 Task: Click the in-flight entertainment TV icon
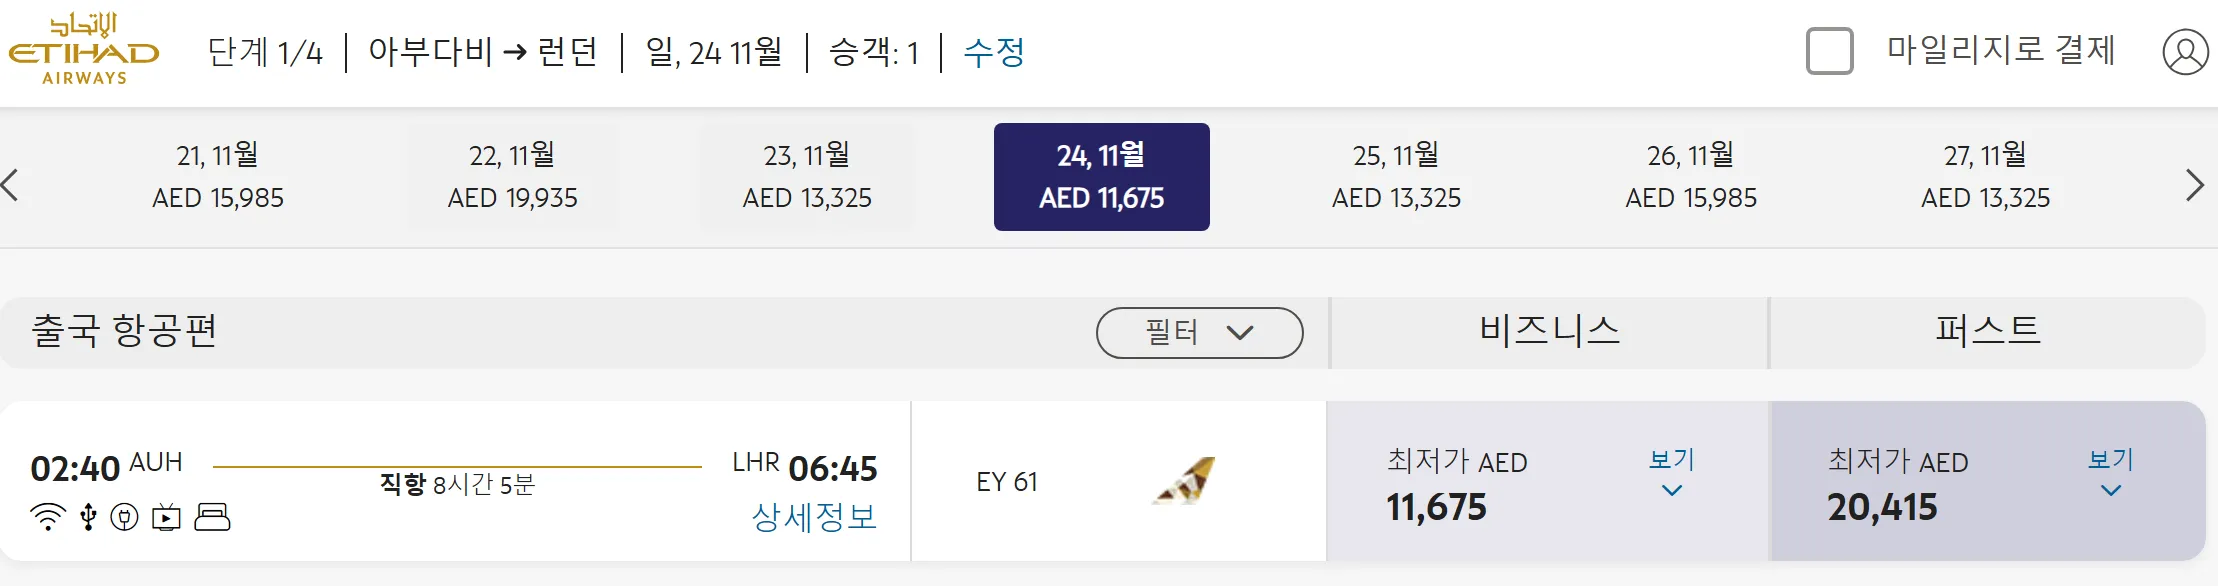pos(166,517)
